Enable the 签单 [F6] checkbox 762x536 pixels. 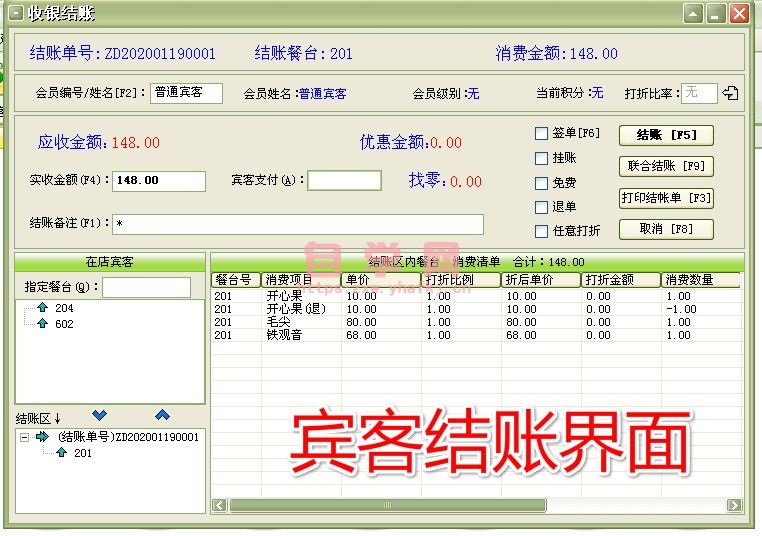click(x=542, y=134)
